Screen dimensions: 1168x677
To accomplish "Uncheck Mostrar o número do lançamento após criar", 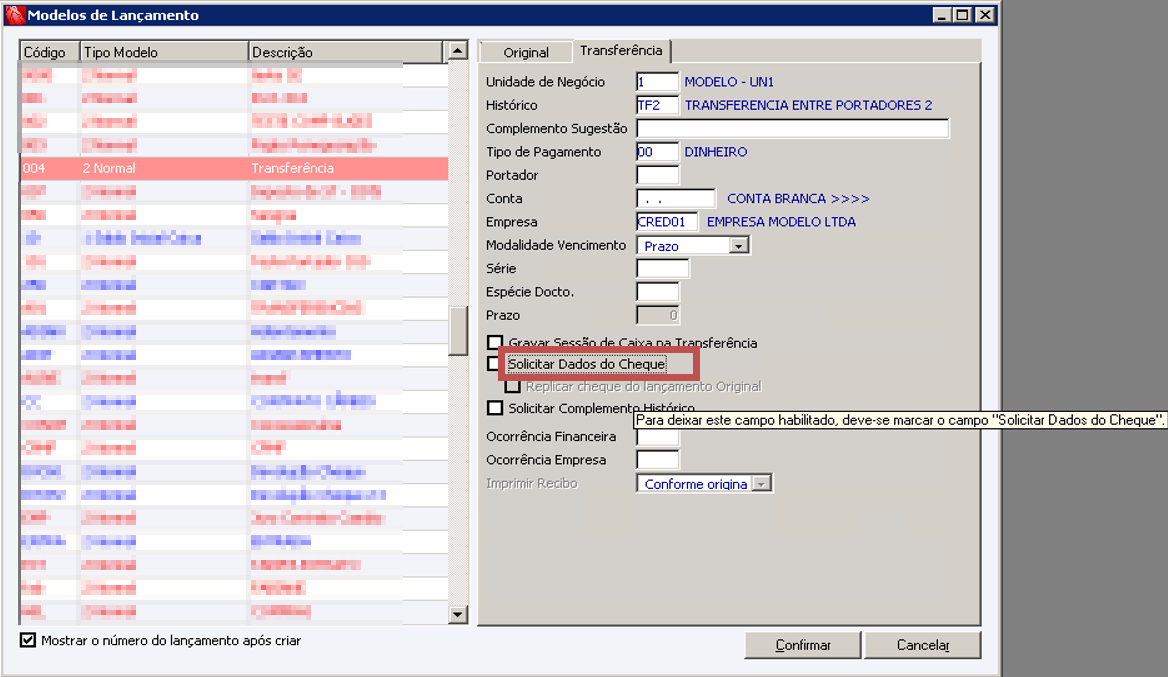I will 28,641.
